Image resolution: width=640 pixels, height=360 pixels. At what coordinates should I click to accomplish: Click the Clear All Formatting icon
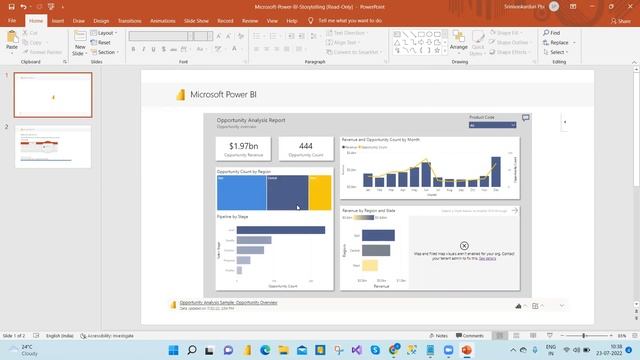point(241,36)
